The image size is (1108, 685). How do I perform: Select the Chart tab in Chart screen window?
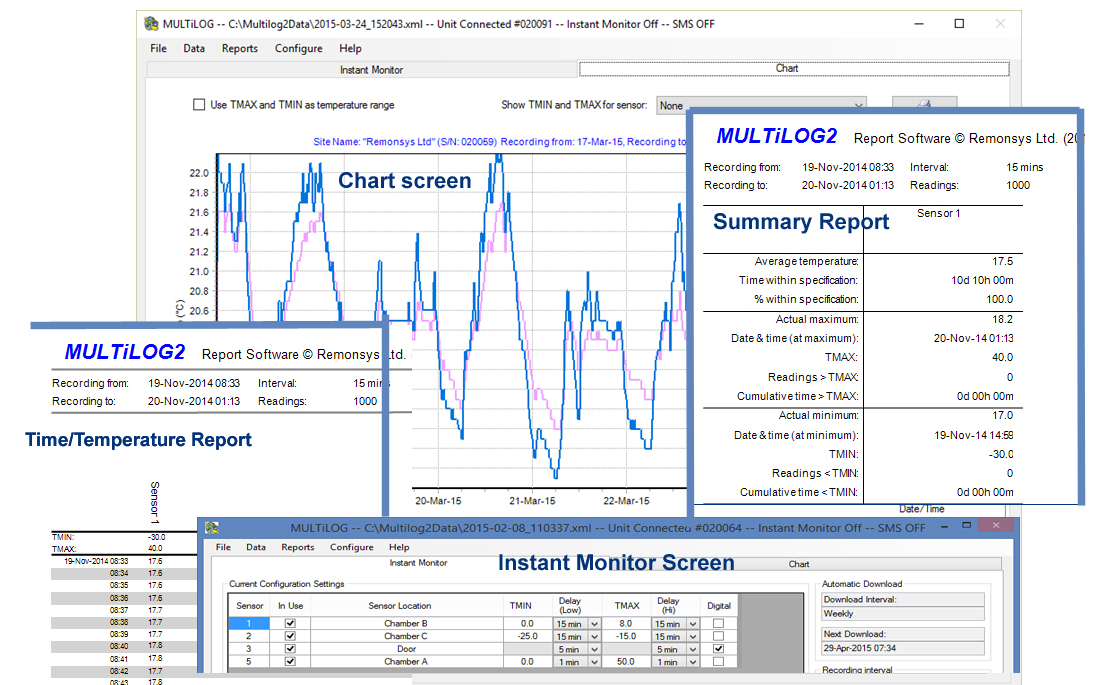pos(794,69)
